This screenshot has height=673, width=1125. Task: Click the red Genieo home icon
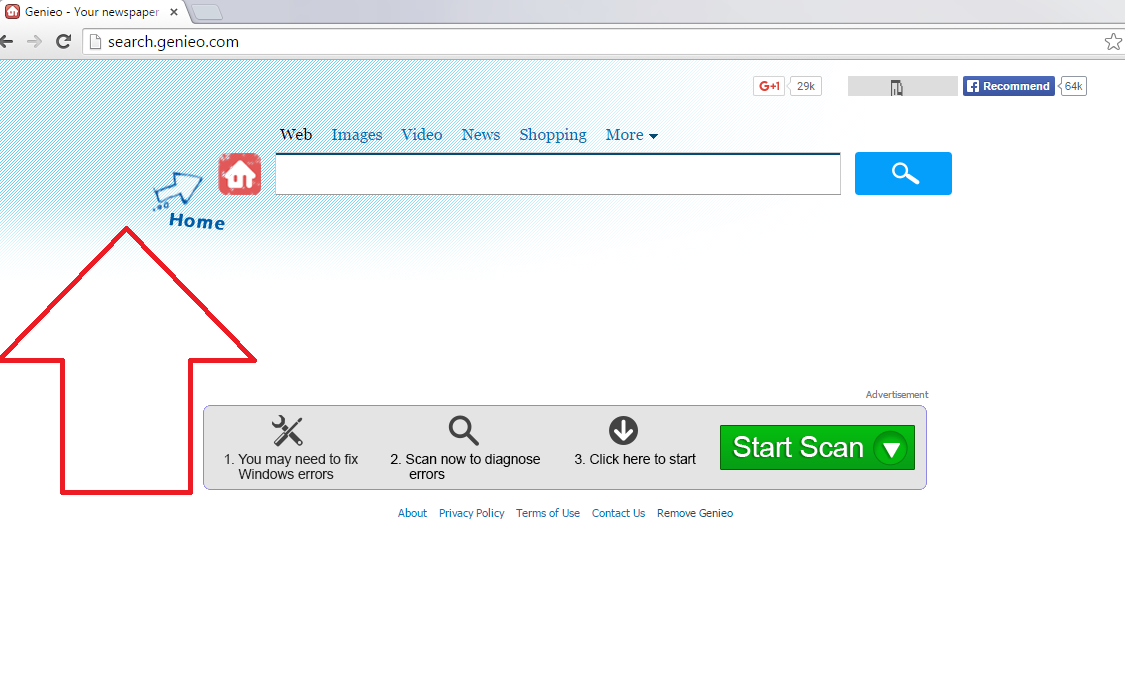coord(240,174)
